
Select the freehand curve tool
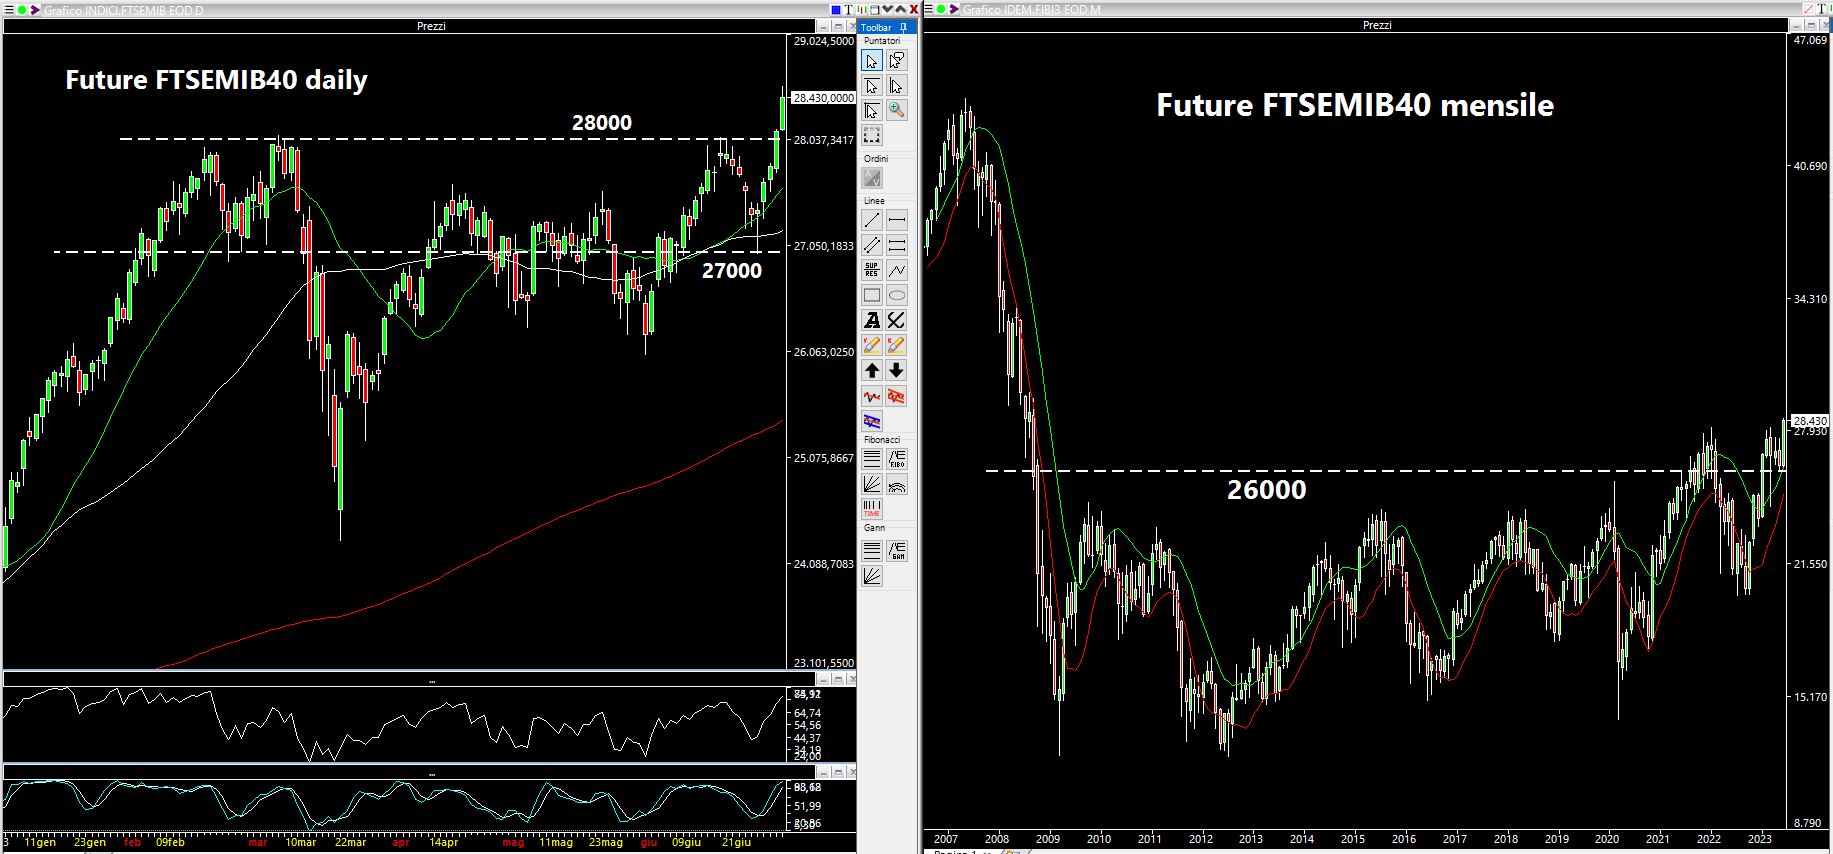pyautogui.click(x=897, y=320)
